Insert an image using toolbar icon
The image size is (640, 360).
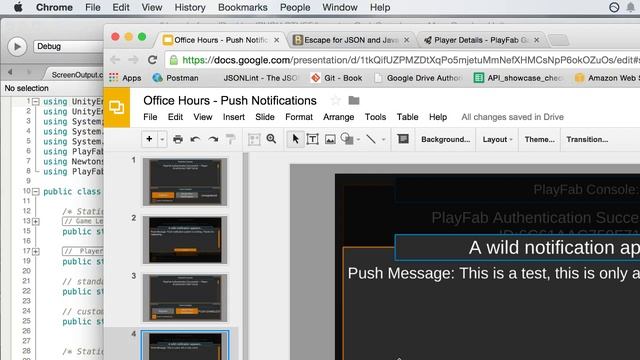pos(330,139)
